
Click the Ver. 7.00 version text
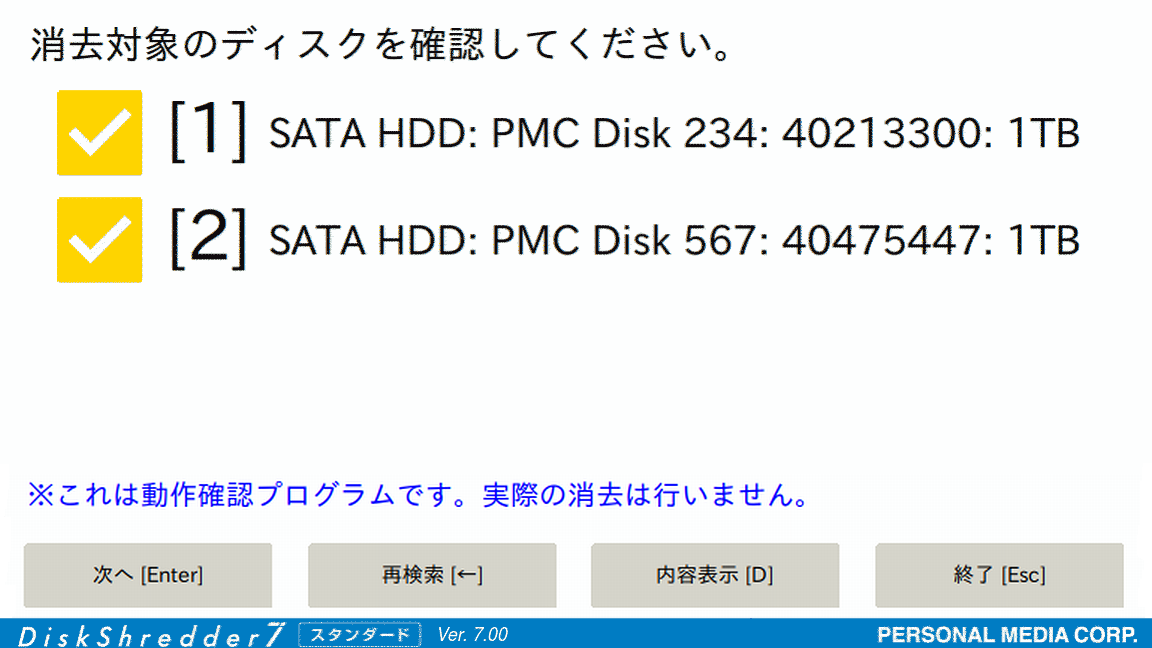pos(472,635)
